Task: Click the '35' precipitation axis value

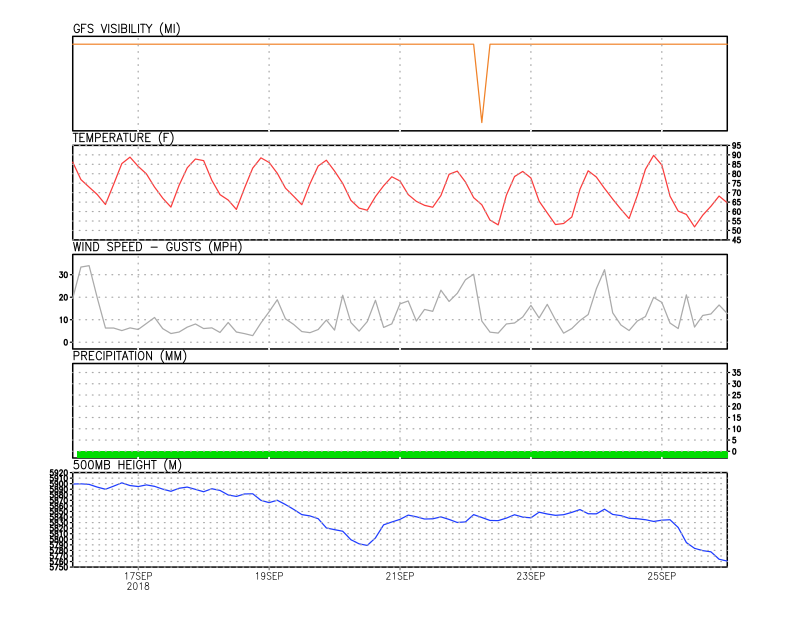Action: coord(736,373)
